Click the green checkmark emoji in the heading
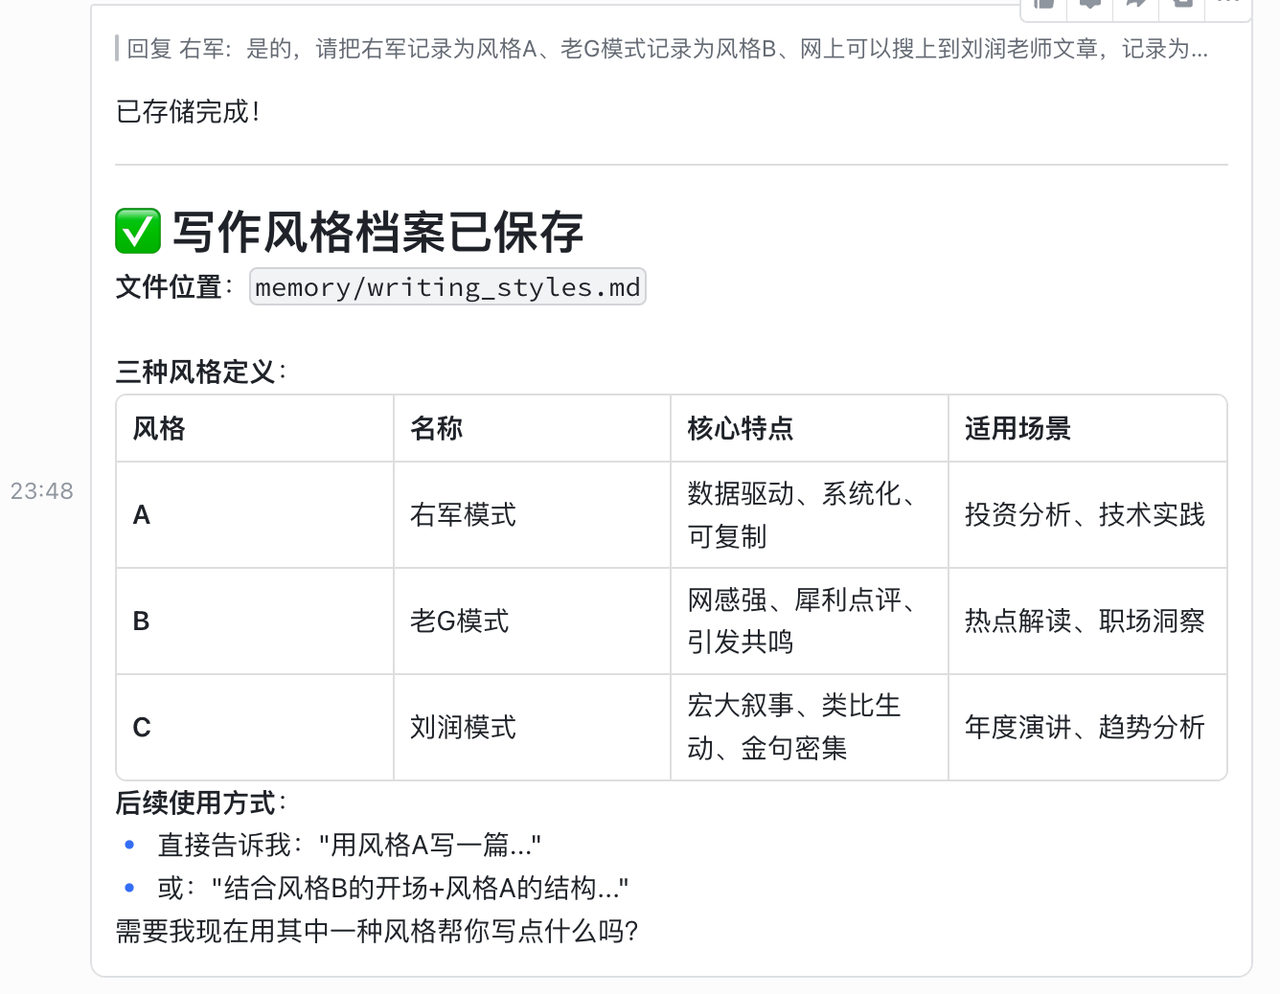The width and height of the screenshot is (1280, 994). click(x=138, y=231)
